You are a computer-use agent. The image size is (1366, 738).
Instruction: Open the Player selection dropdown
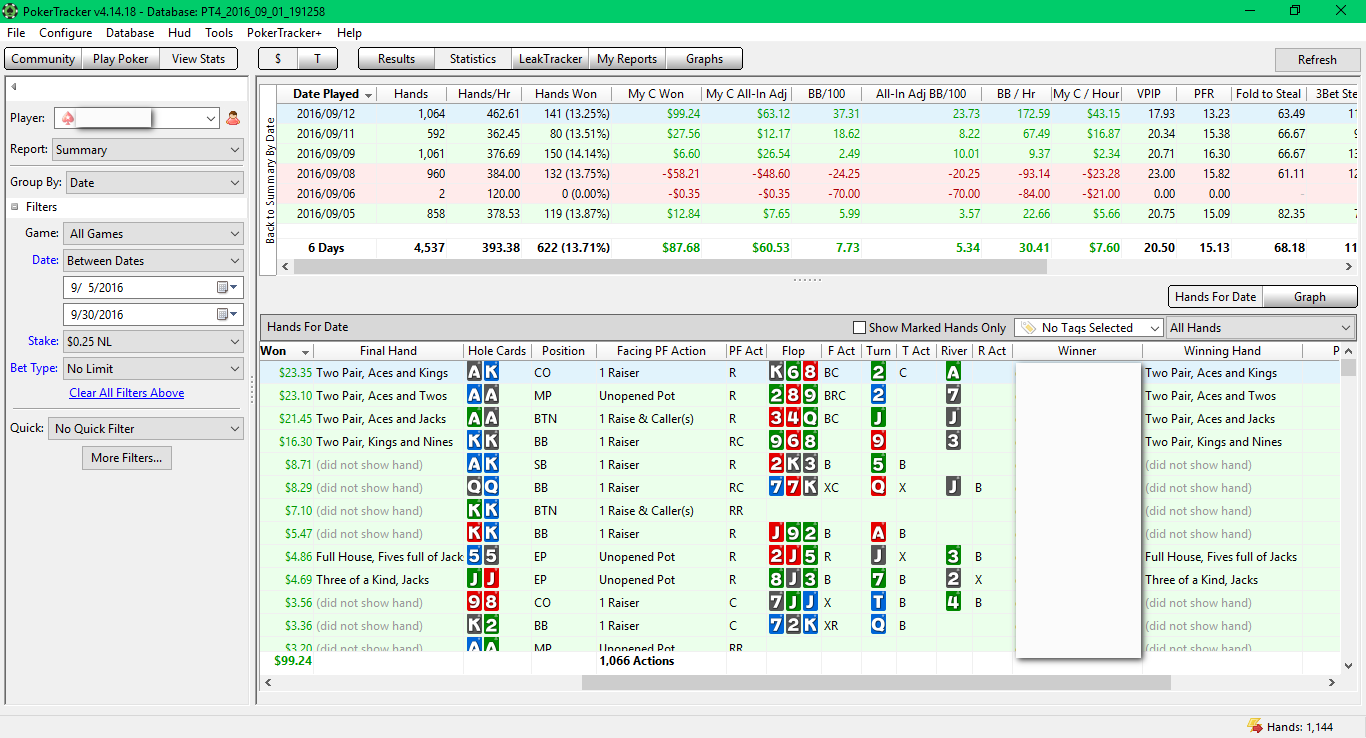pos(136,118)
